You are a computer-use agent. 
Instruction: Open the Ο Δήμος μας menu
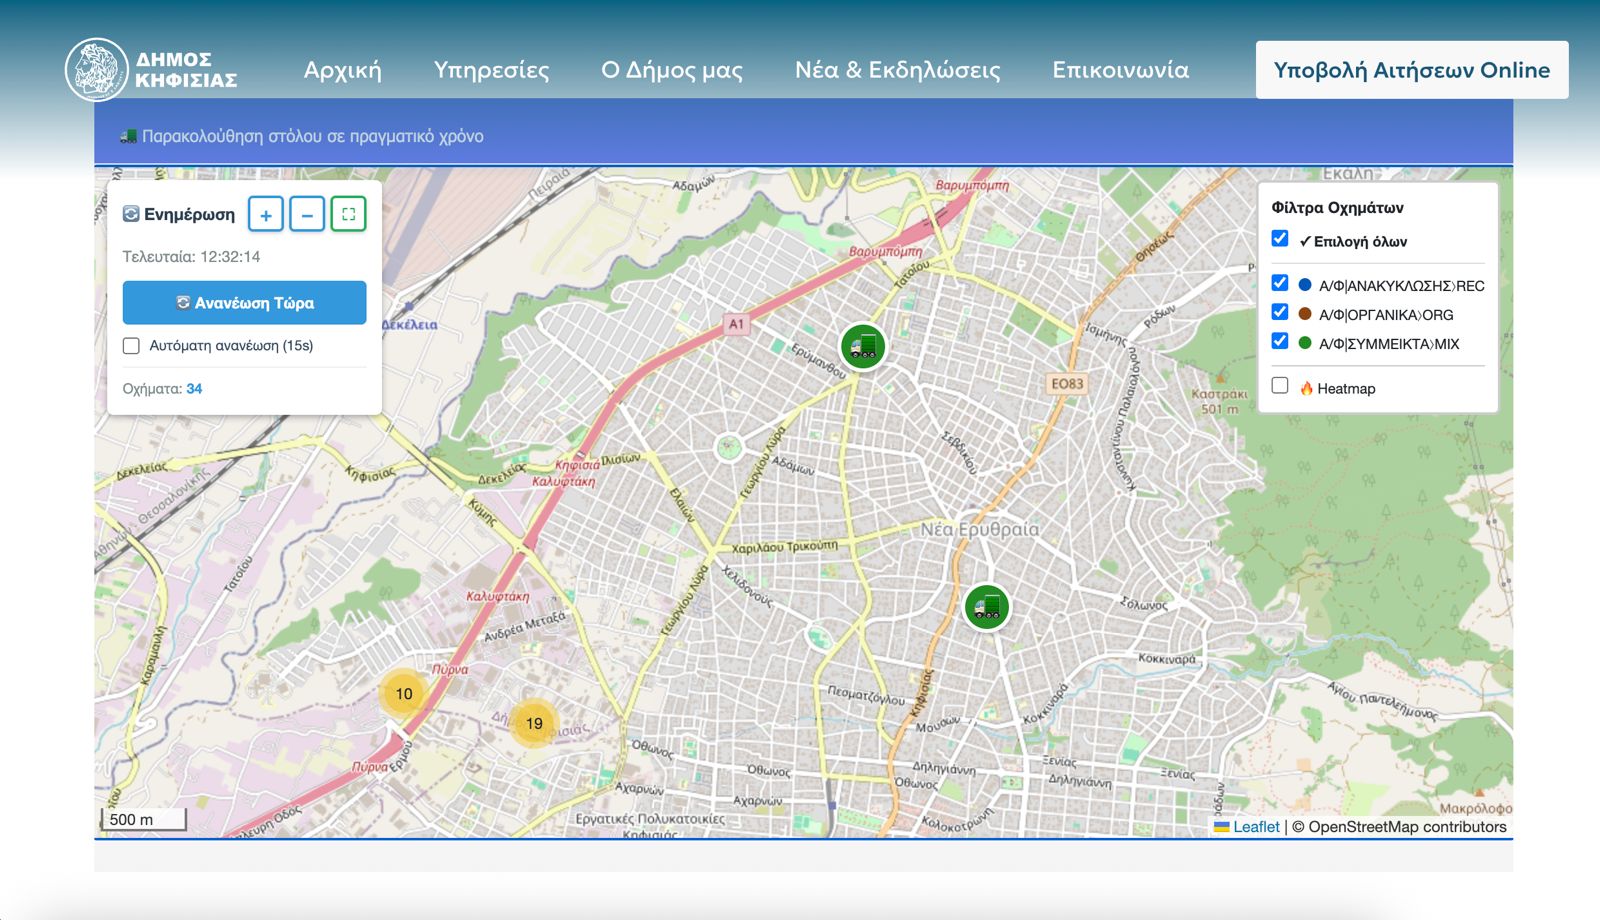671,70
